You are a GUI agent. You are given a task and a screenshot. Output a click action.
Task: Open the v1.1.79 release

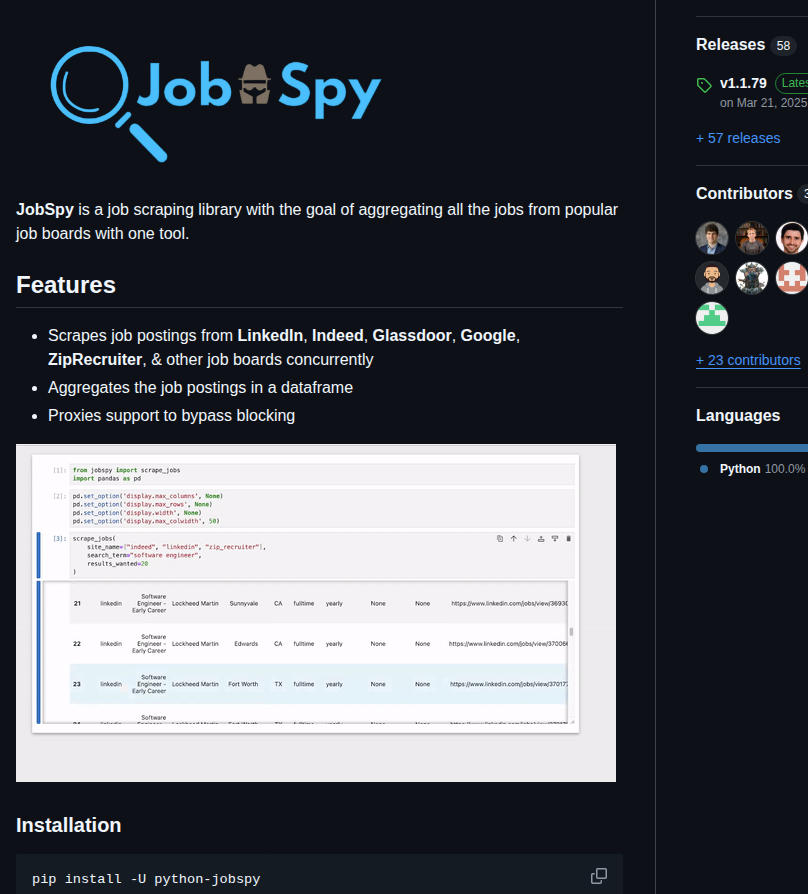pos(743,83)
